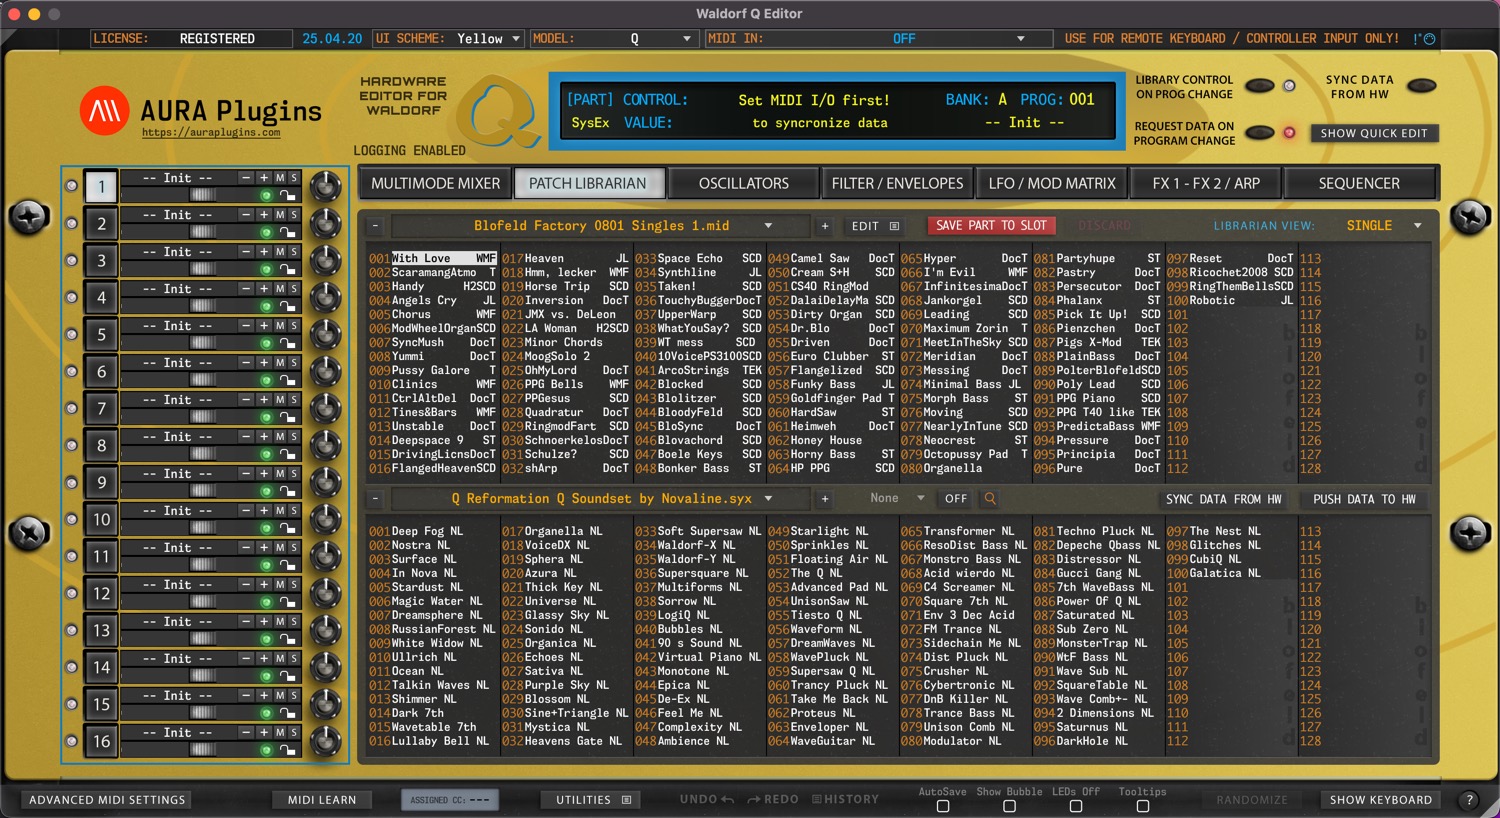
Task: Toggle Library Control on Prog Change switch
Action: click(1259, 86)
